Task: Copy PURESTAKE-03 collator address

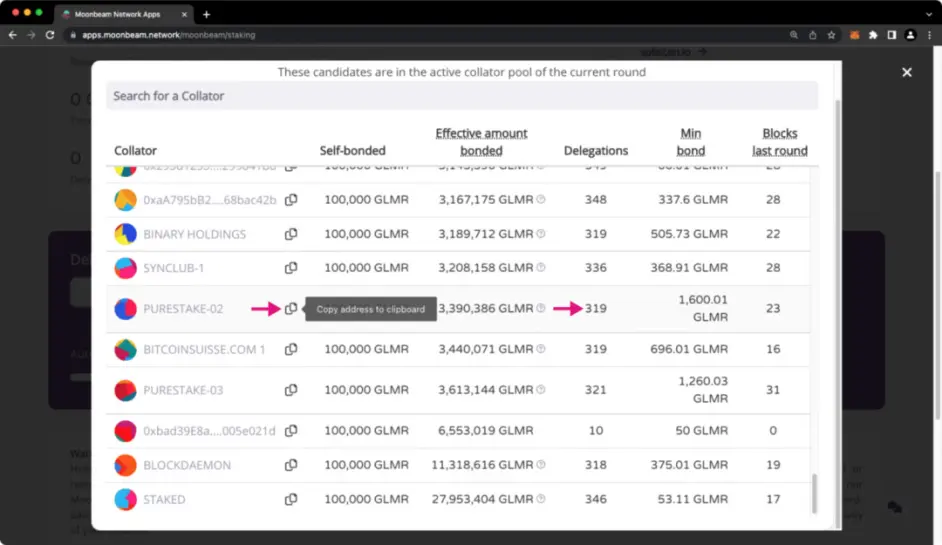Action: (291, 390)
